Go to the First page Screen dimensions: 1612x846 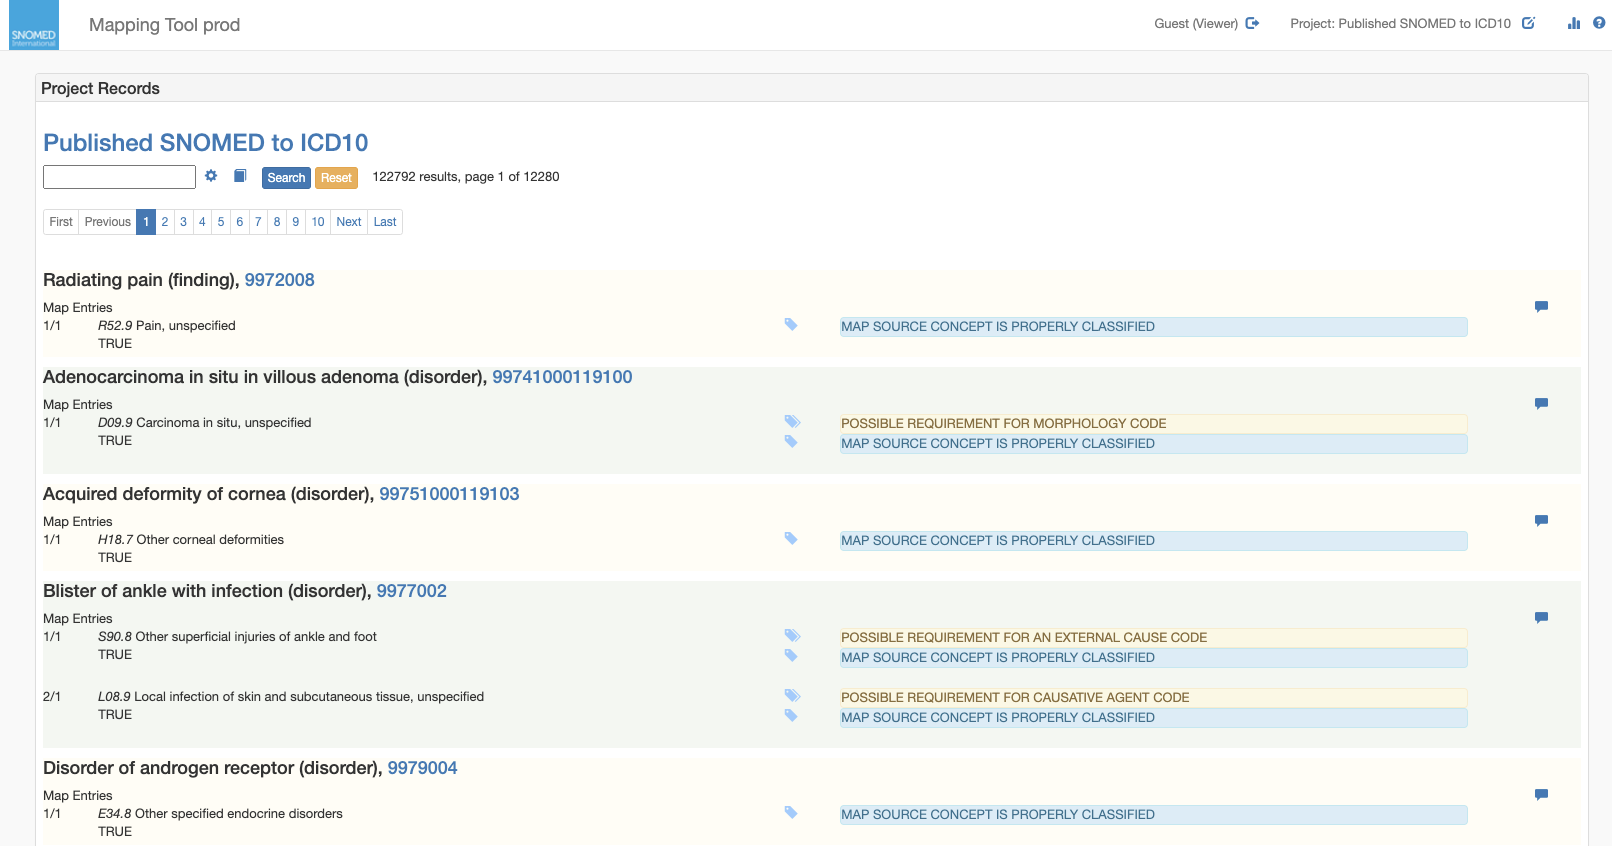[61, 222]
